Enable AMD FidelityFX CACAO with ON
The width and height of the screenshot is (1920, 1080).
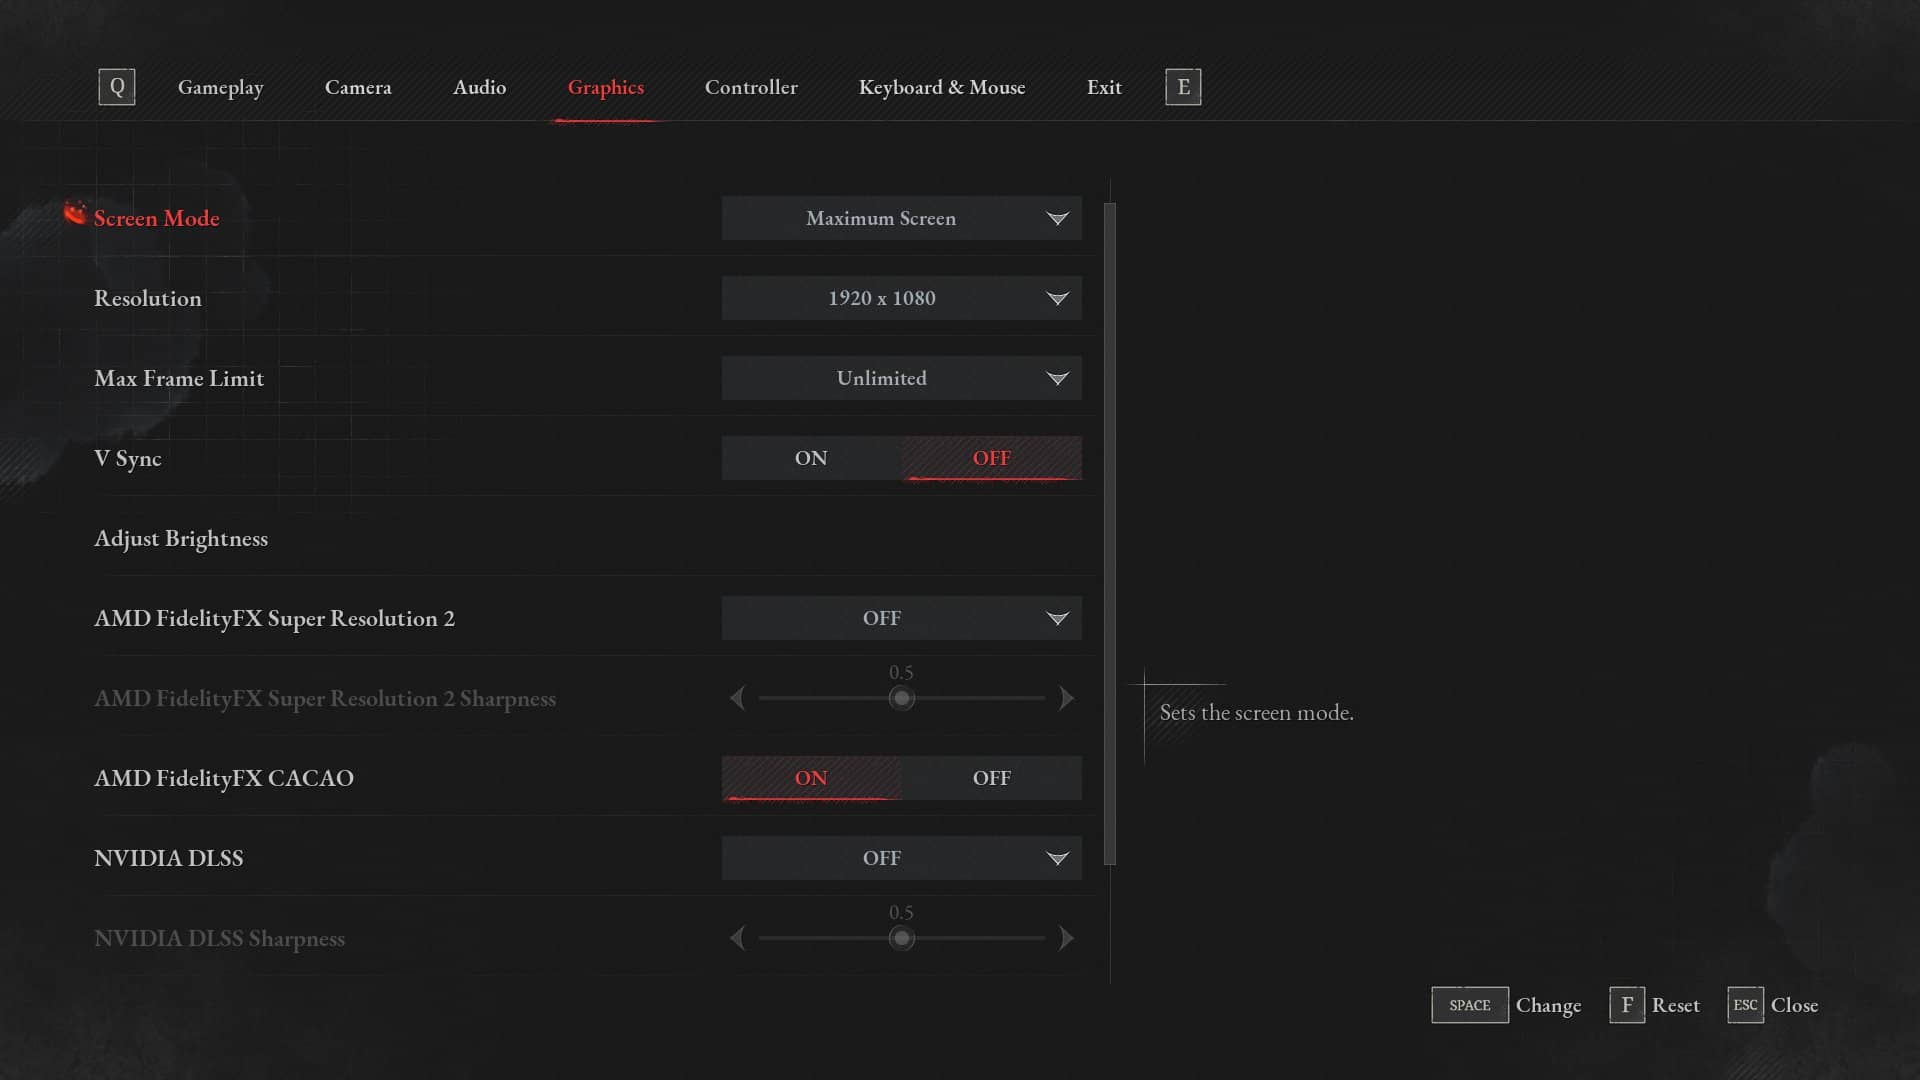coord(811,778)
